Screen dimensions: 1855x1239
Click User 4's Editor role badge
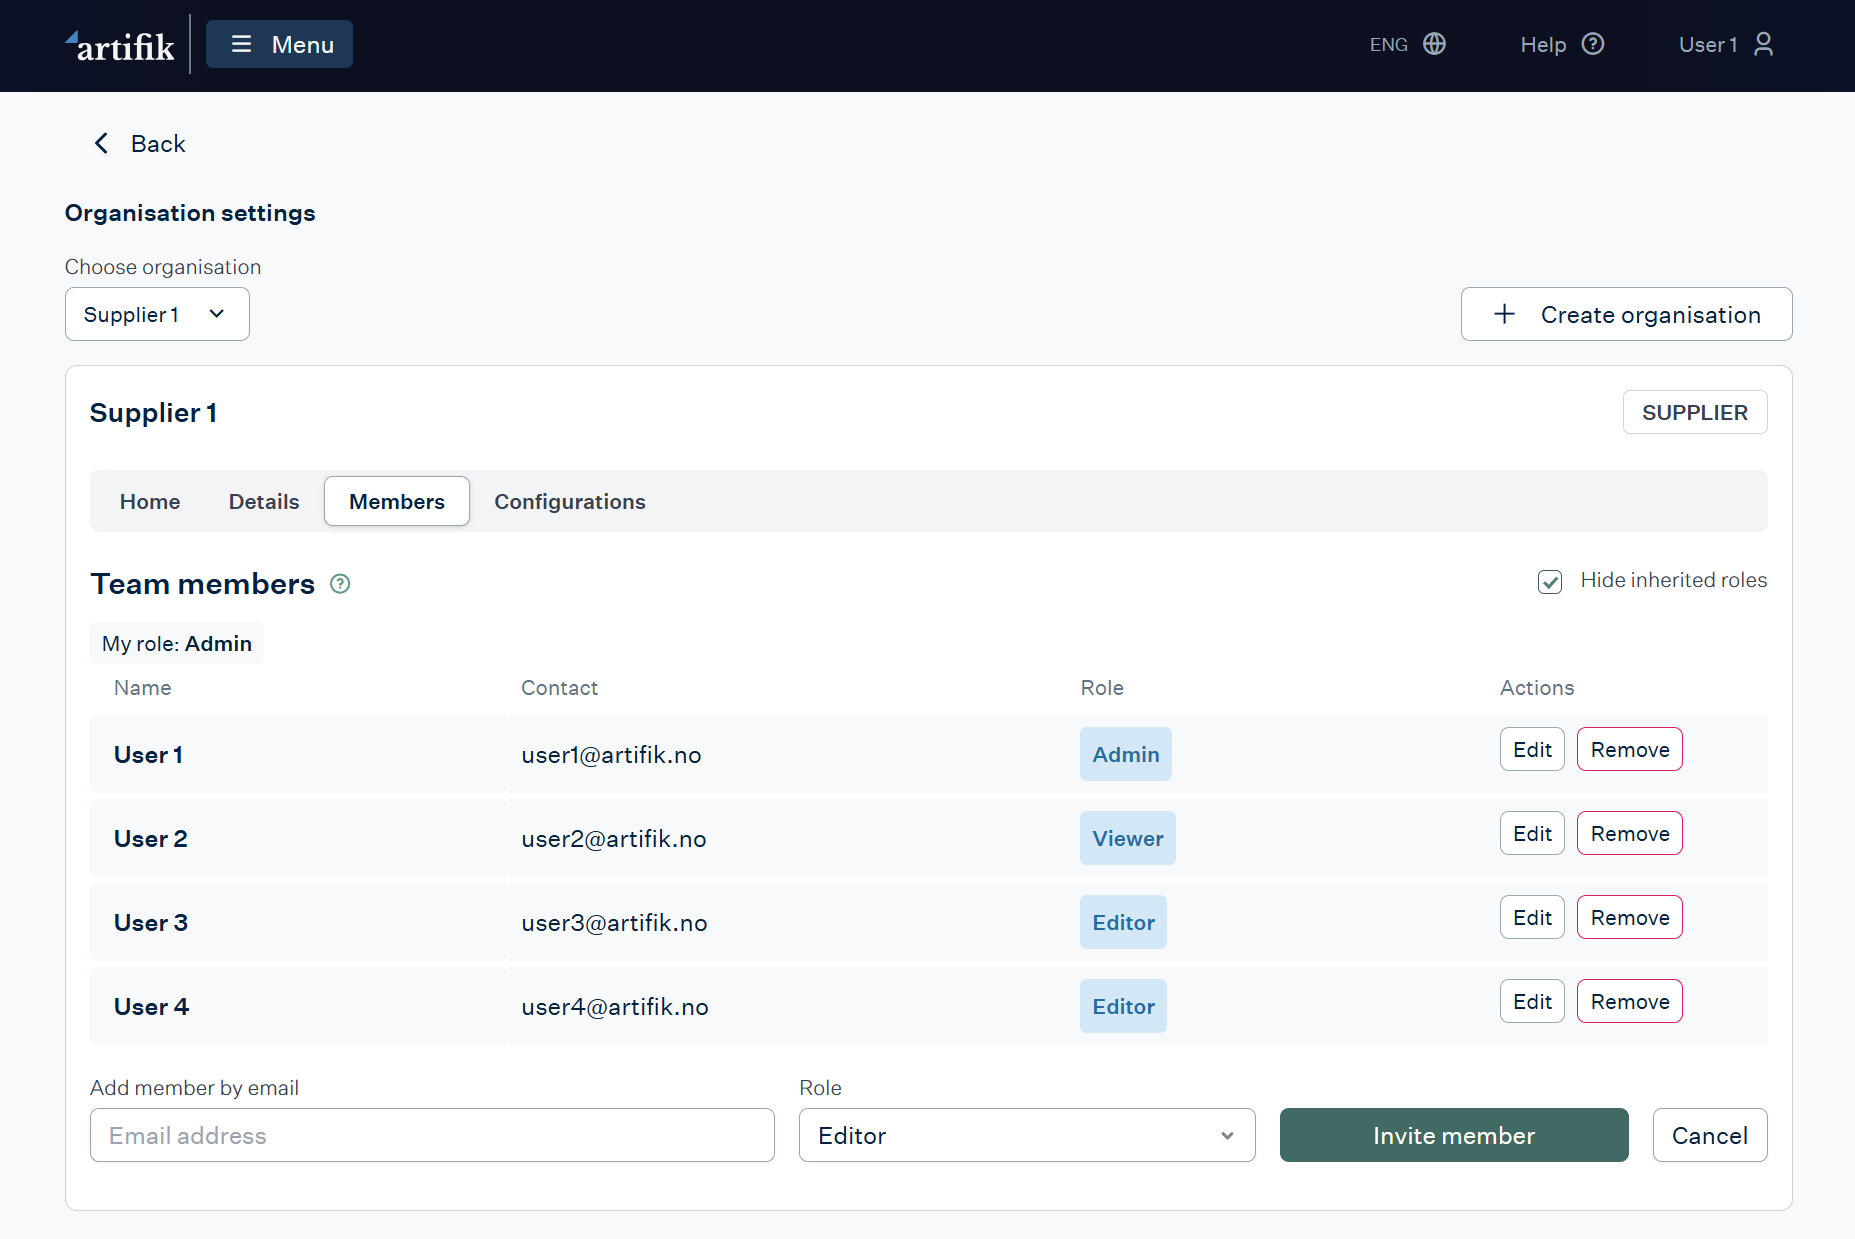(x=1123, y=1006)
